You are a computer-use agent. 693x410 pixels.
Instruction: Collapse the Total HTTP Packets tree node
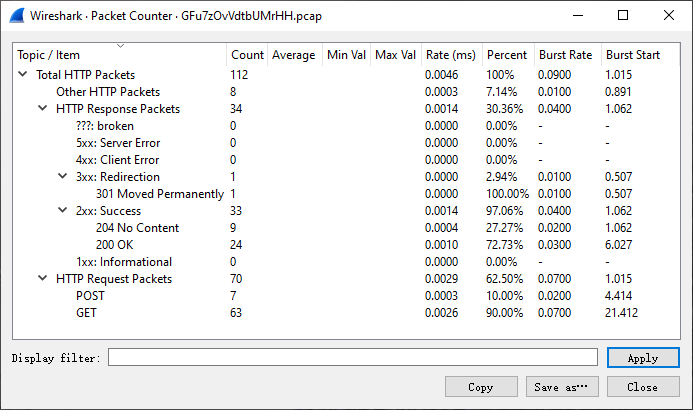click(23, 74)
